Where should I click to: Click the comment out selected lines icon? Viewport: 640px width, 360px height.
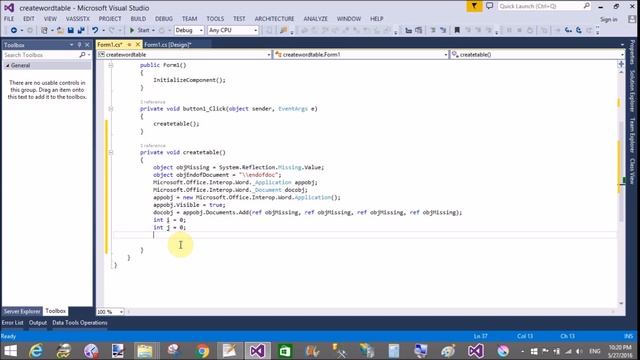433,30
